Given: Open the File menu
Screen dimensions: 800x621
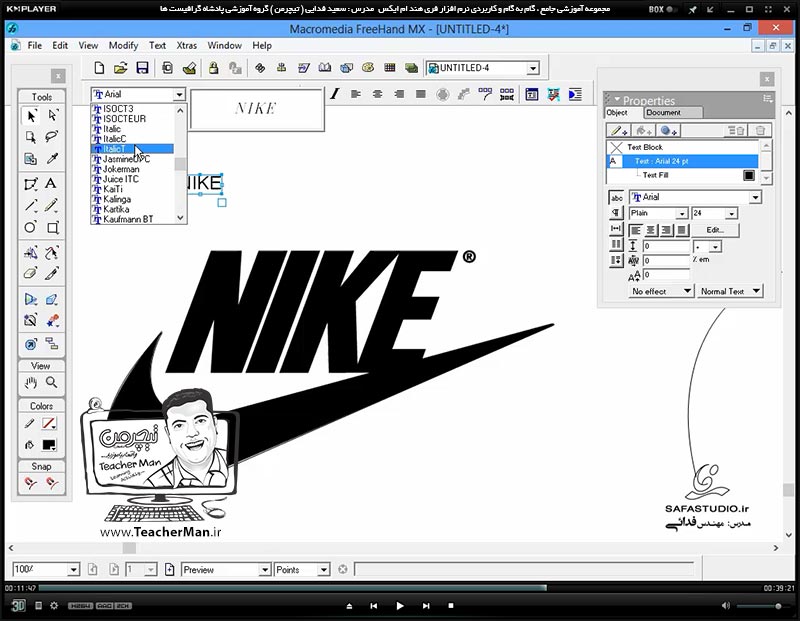Looking at the screenshot, I should pyautogui.click(x=35, y=45).
